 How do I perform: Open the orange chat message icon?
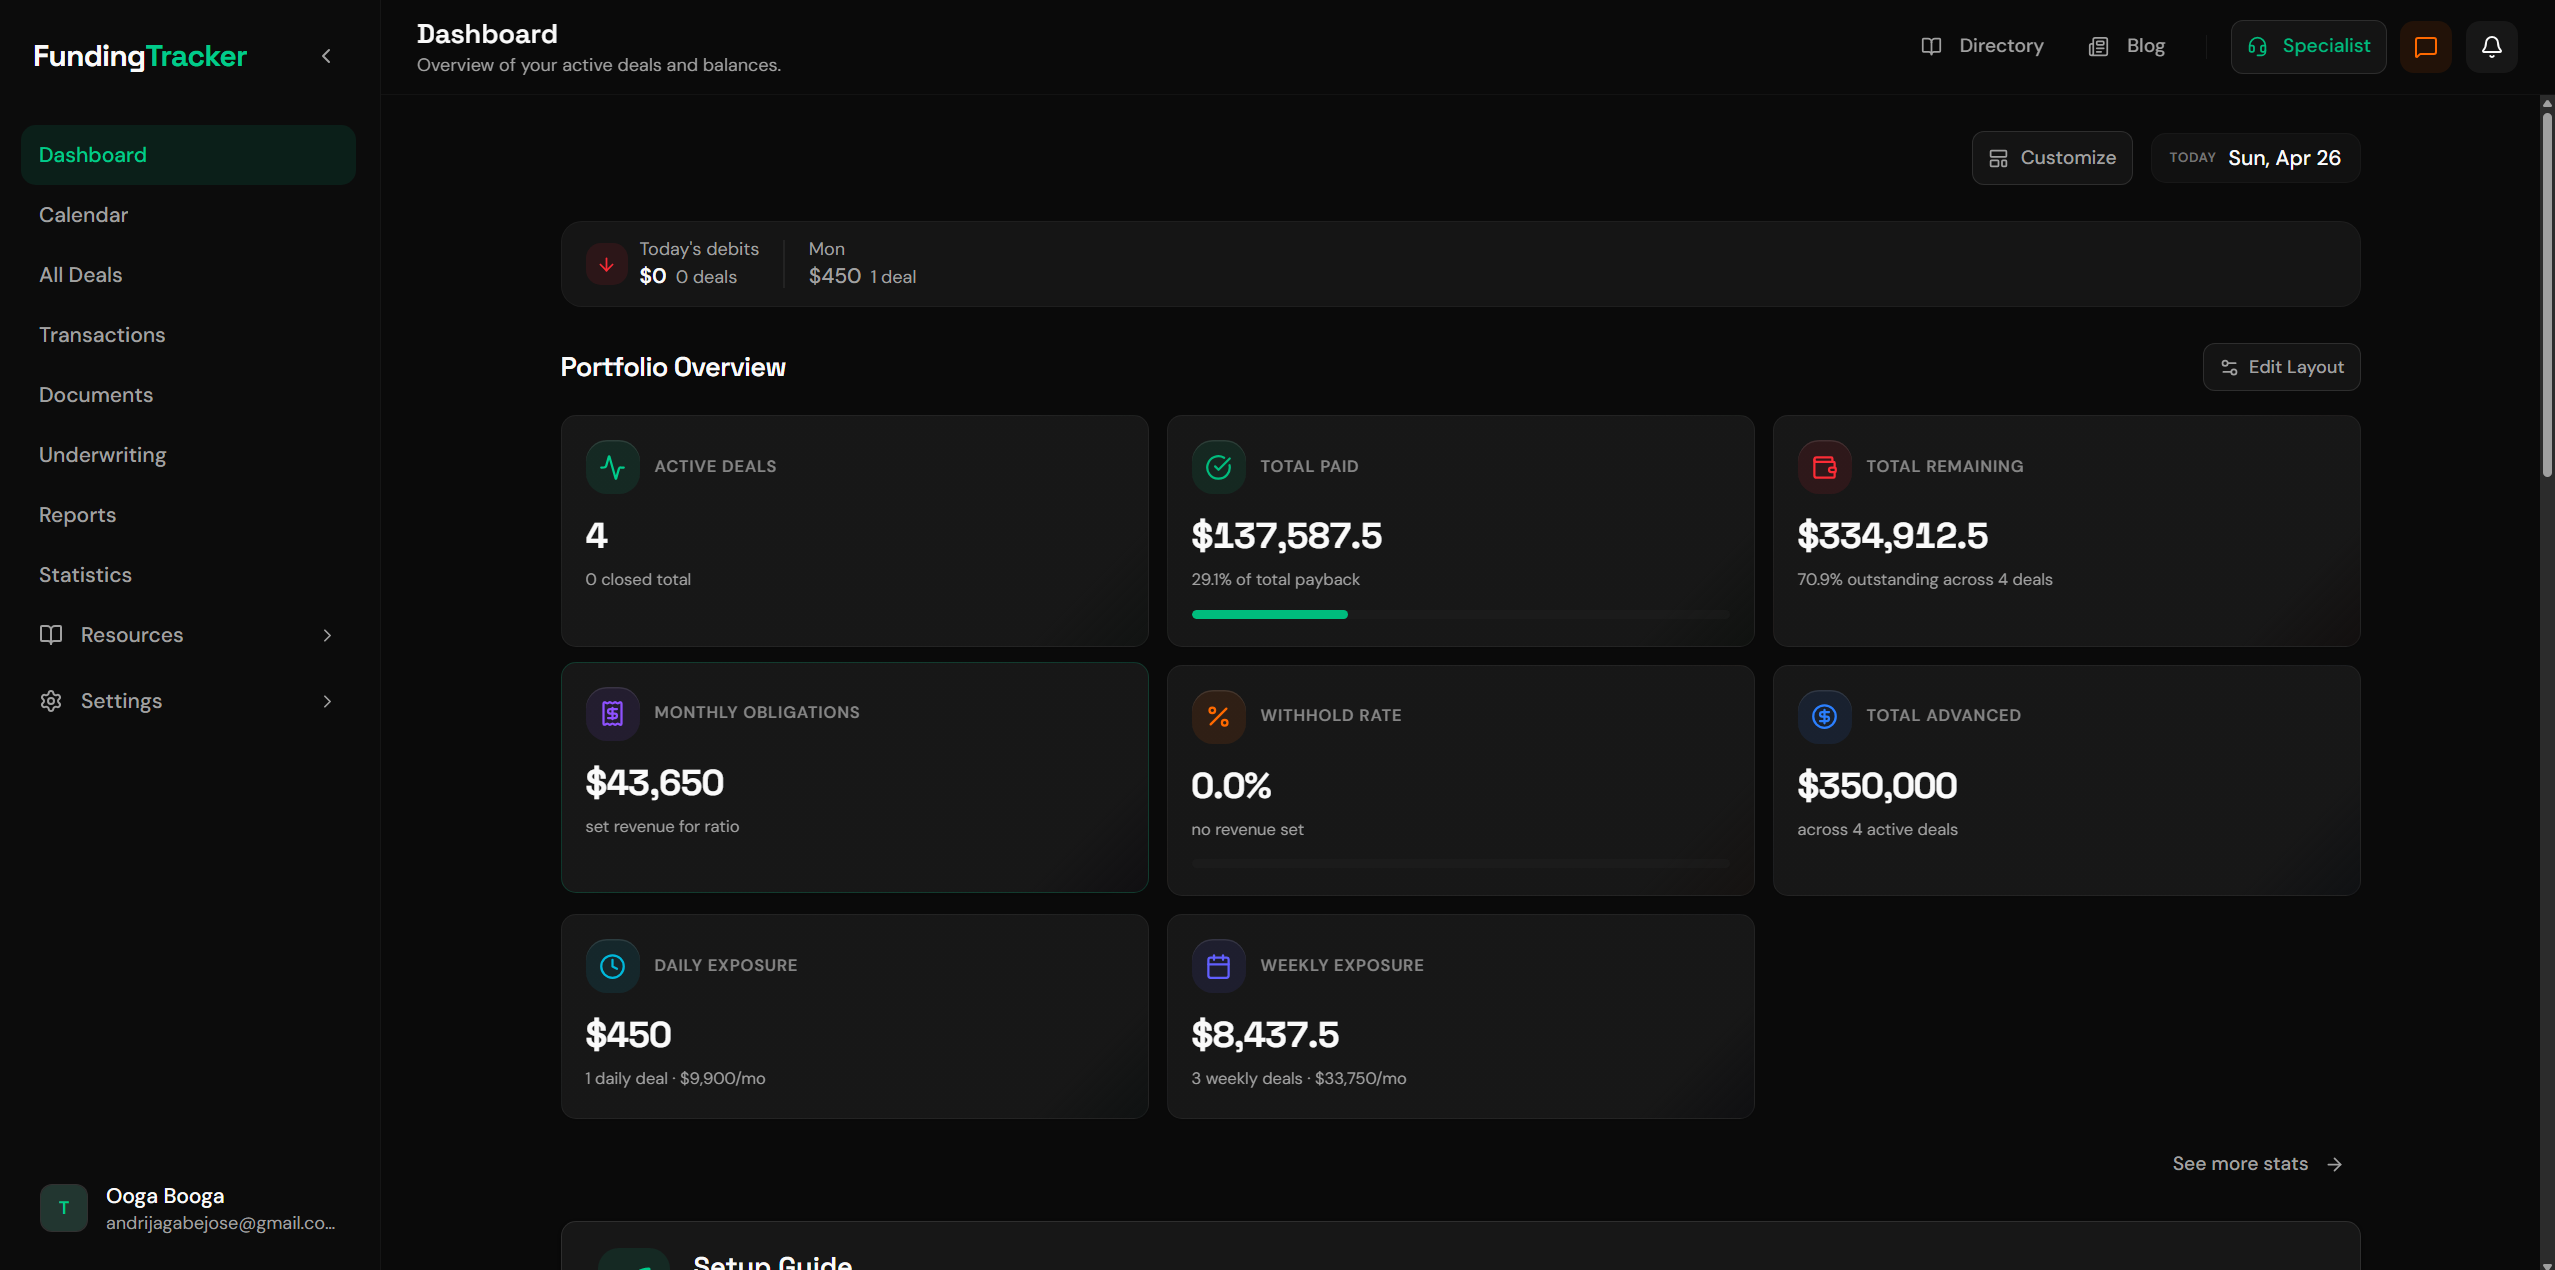[x=2425, y=47]
